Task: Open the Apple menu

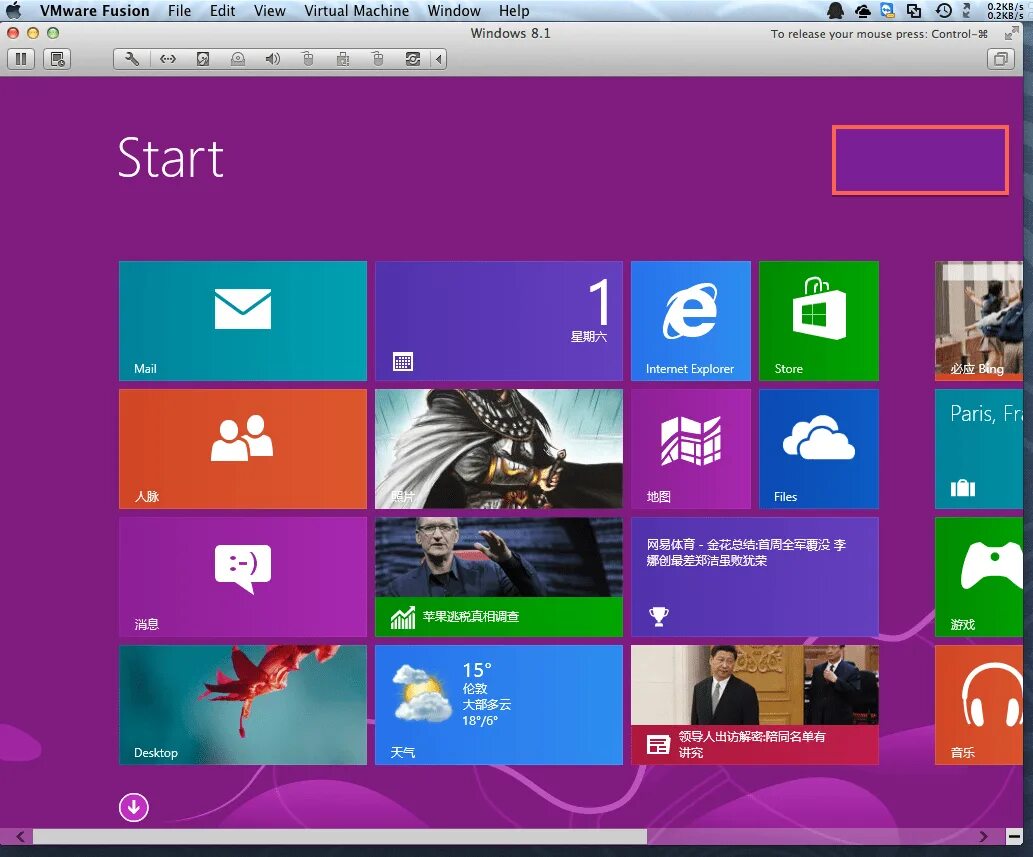Action: pyautogui.click(x=14, y=11)
